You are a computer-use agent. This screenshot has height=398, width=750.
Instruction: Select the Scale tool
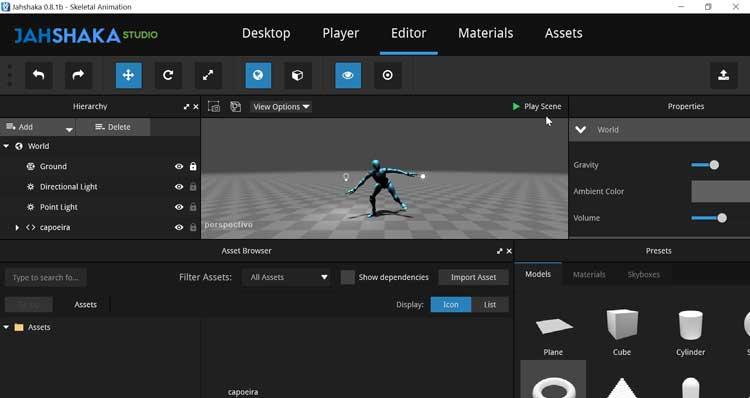[x=208, y=75]
